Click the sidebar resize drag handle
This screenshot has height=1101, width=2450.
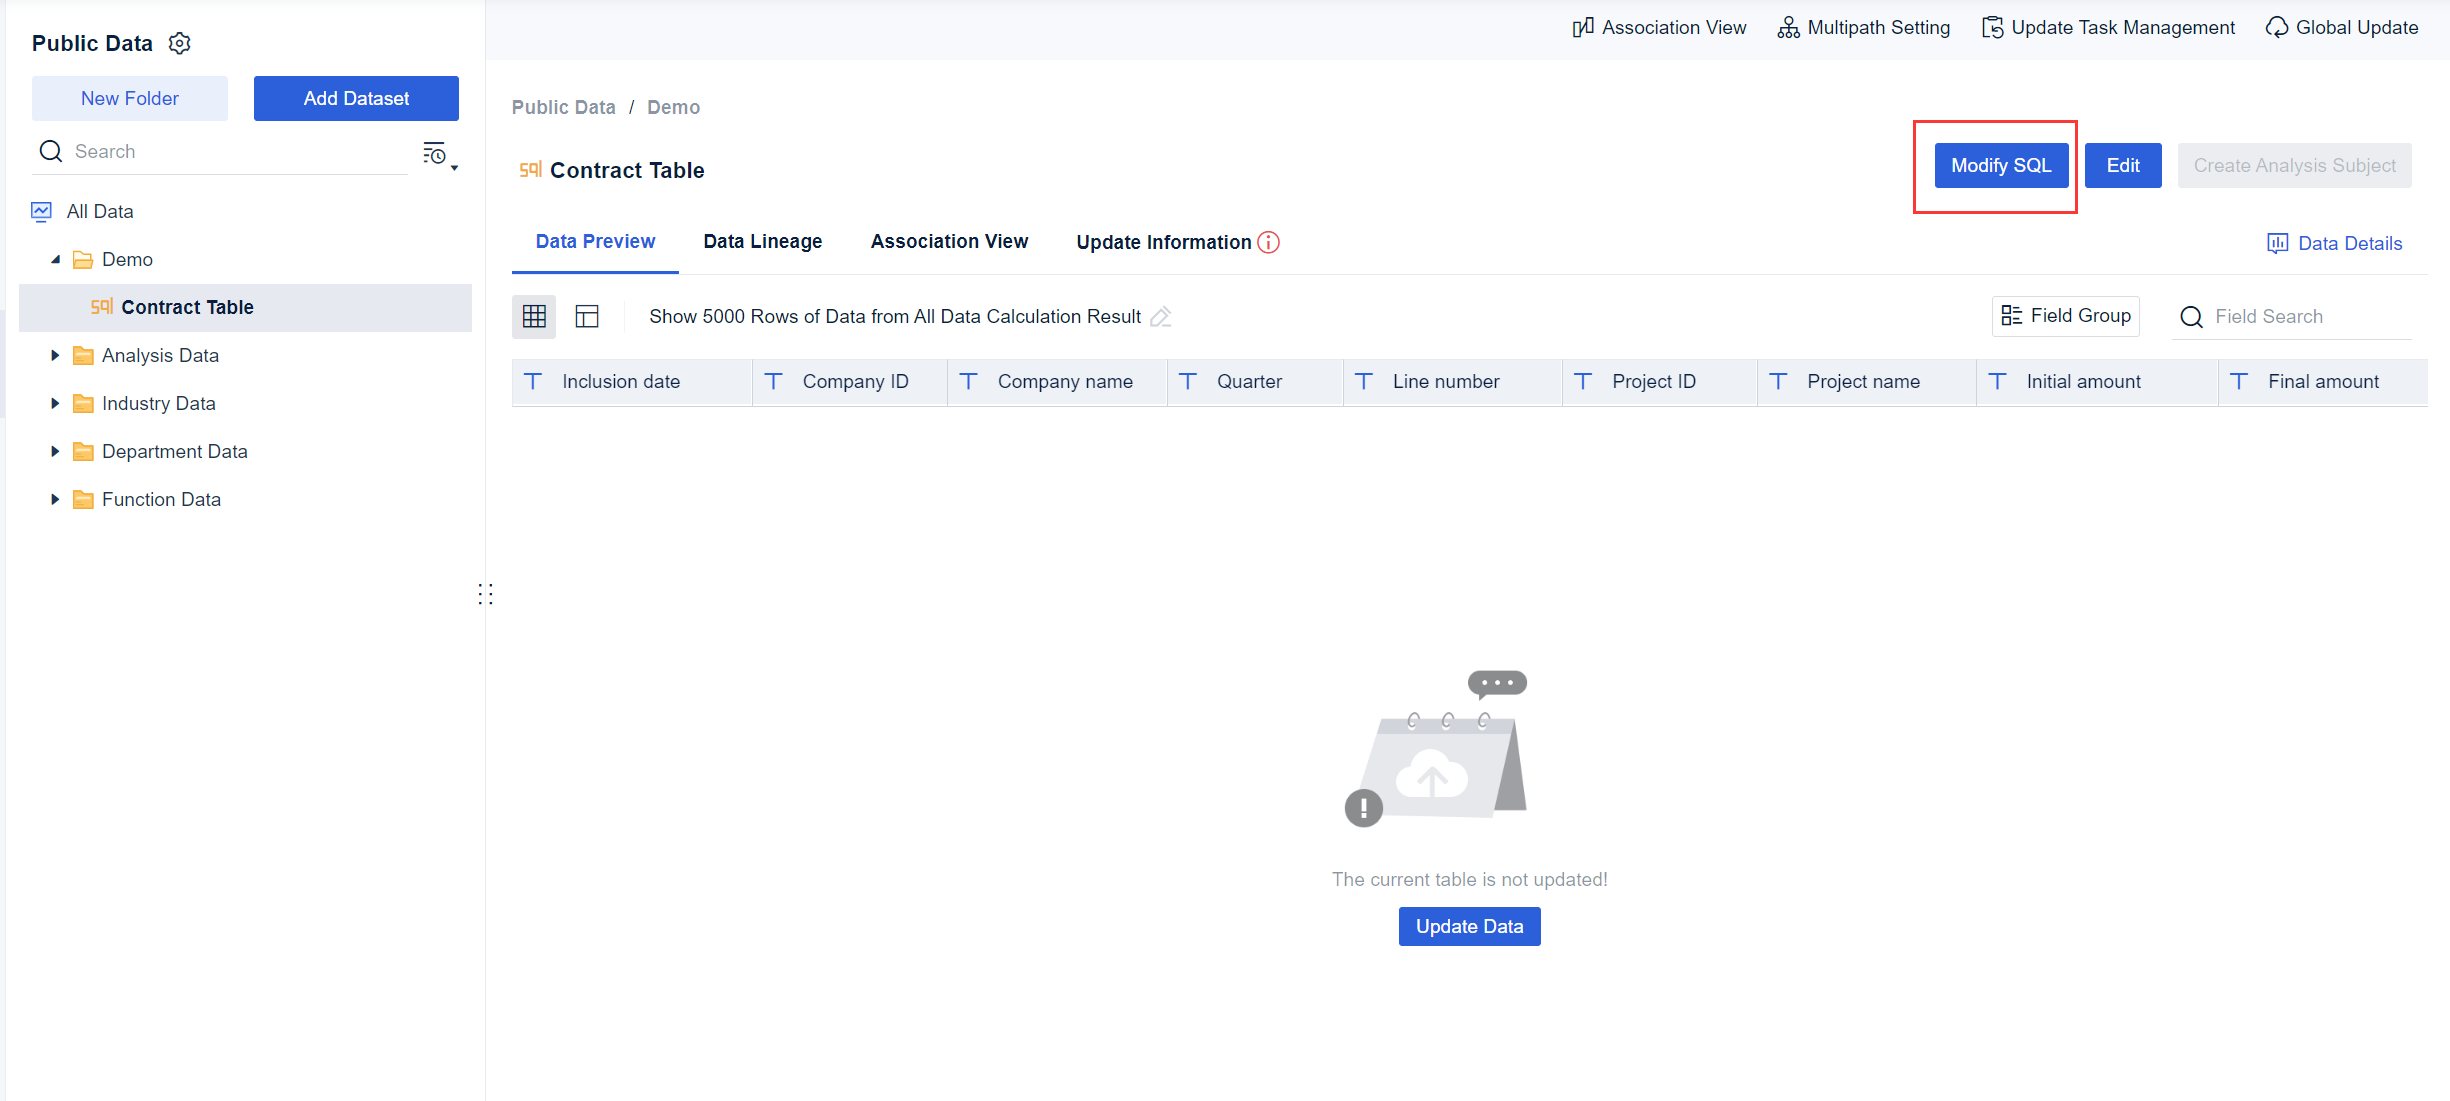485,595
